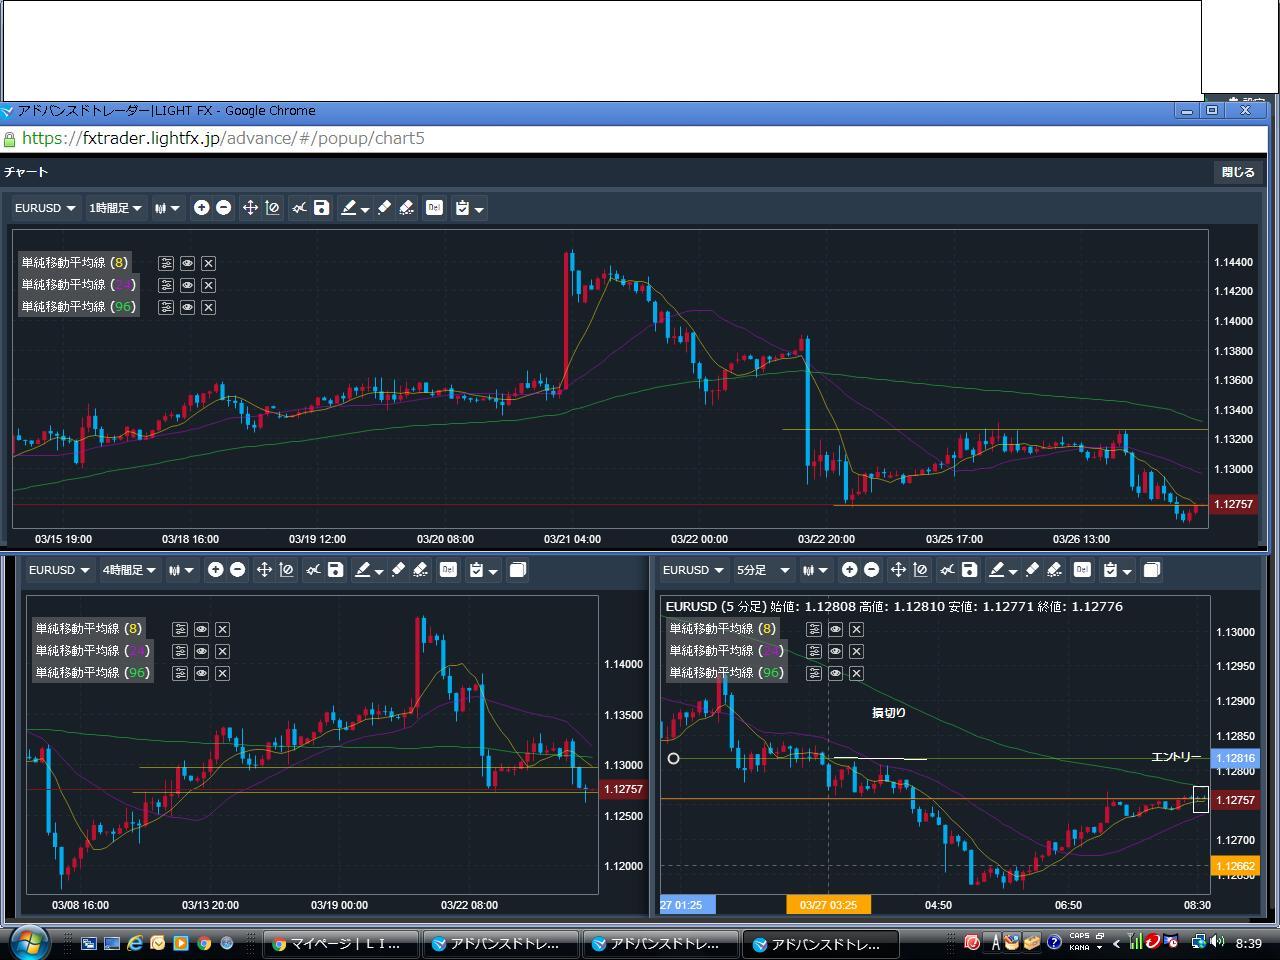Open the clipboard dropdown on the 1-hour chart toolbar
The height and width of the screenshot is (960, 1280).
[469, 208]
